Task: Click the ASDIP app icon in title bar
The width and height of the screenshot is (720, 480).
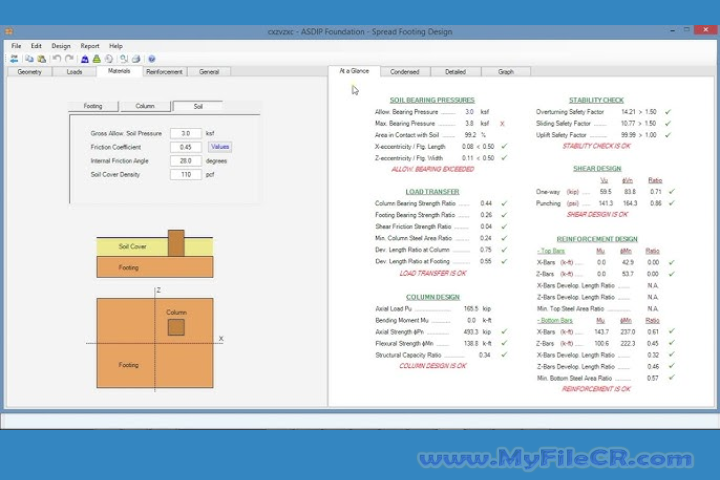Action: [9, 32]
